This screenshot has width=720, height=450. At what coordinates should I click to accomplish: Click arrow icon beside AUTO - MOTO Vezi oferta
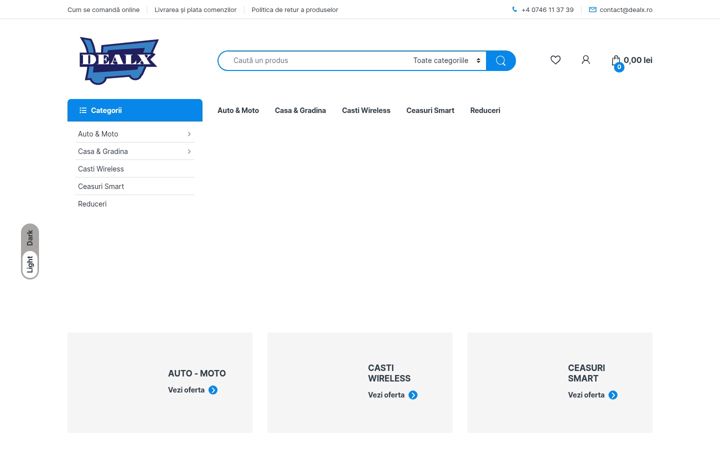(x=213, y=390)
